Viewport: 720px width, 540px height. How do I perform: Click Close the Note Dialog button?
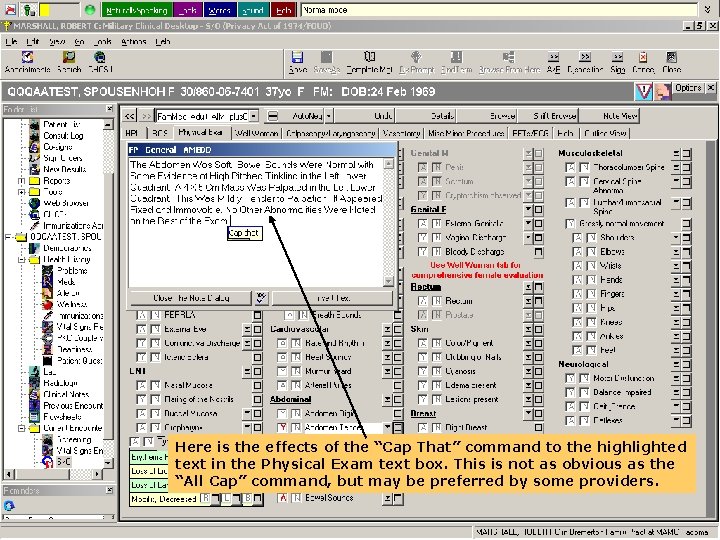tap(191, 298)
